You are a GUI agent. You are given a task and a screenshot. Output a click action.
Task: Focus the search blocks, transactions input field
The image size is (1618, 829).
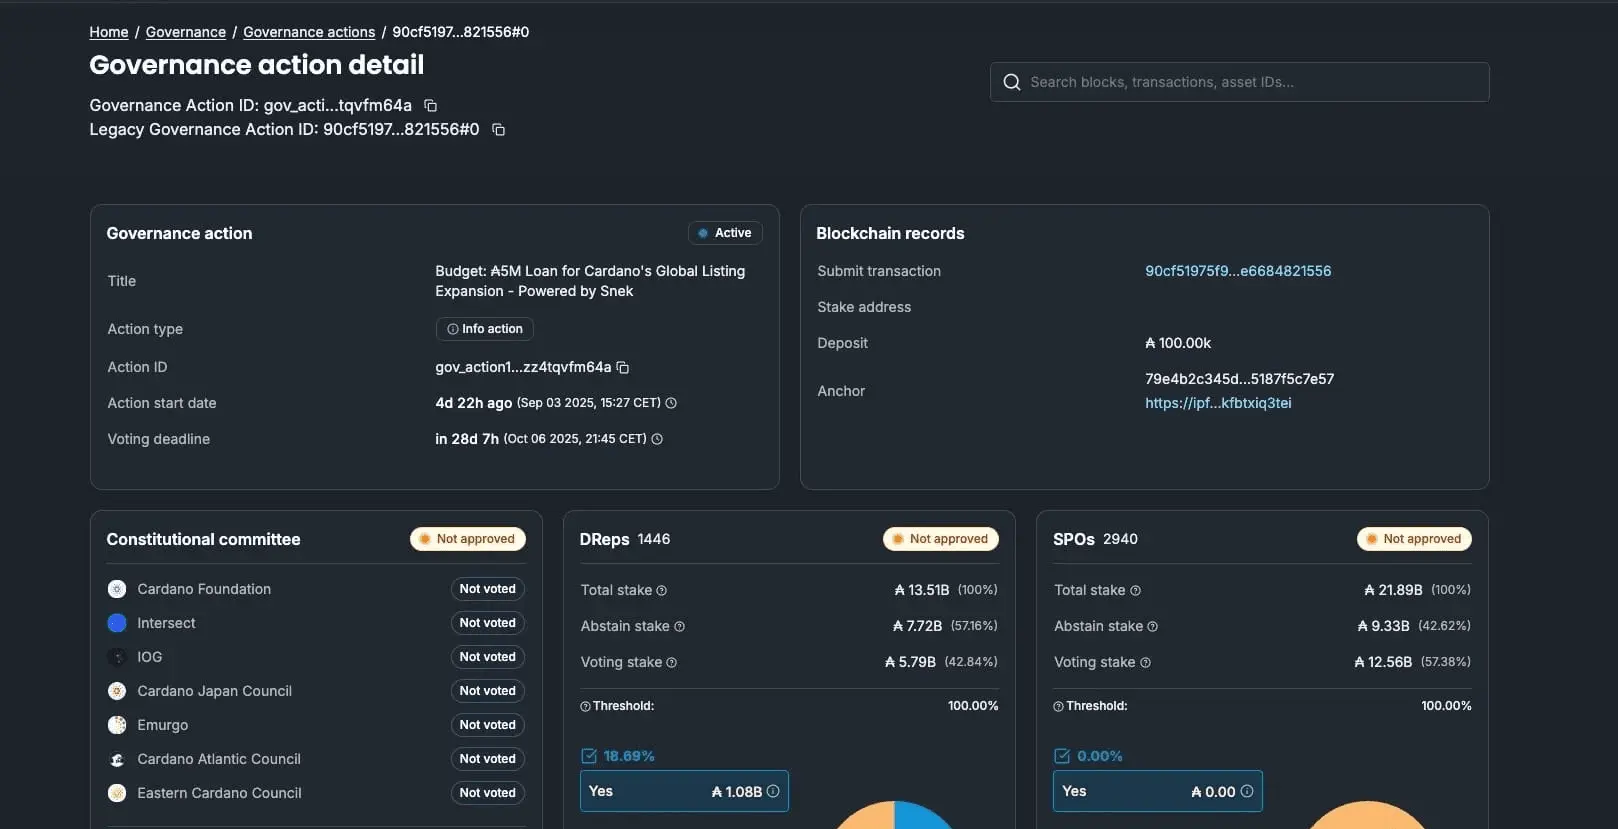1239,82
